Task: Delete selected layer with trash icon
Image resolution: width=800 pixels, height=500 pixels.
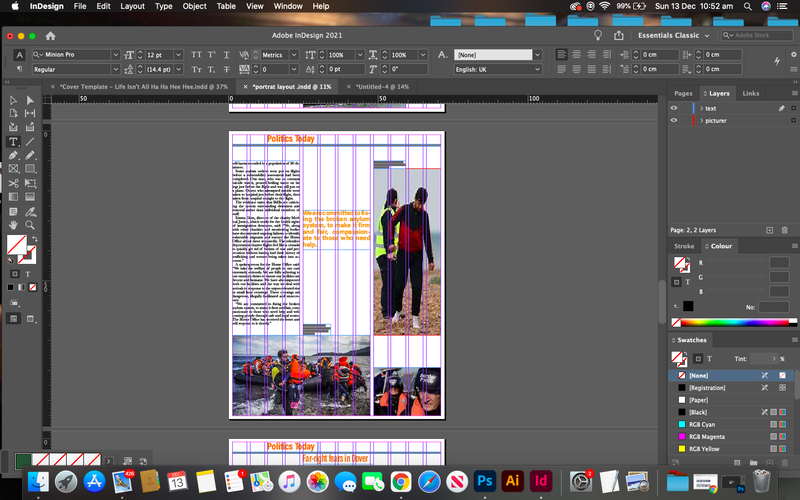Action: [785, 230]
